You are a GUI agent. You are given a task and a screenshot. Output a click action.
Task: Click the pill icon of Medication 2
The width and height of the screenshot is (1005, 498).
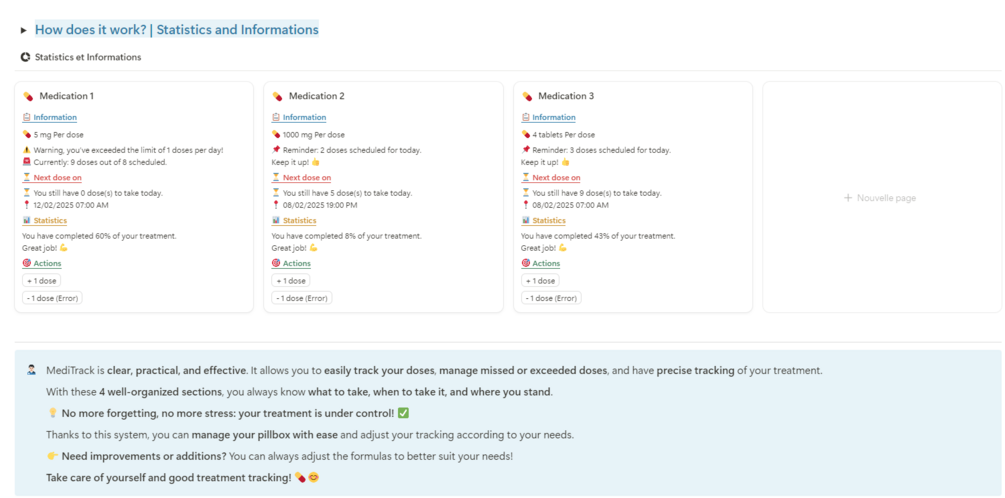278,97
